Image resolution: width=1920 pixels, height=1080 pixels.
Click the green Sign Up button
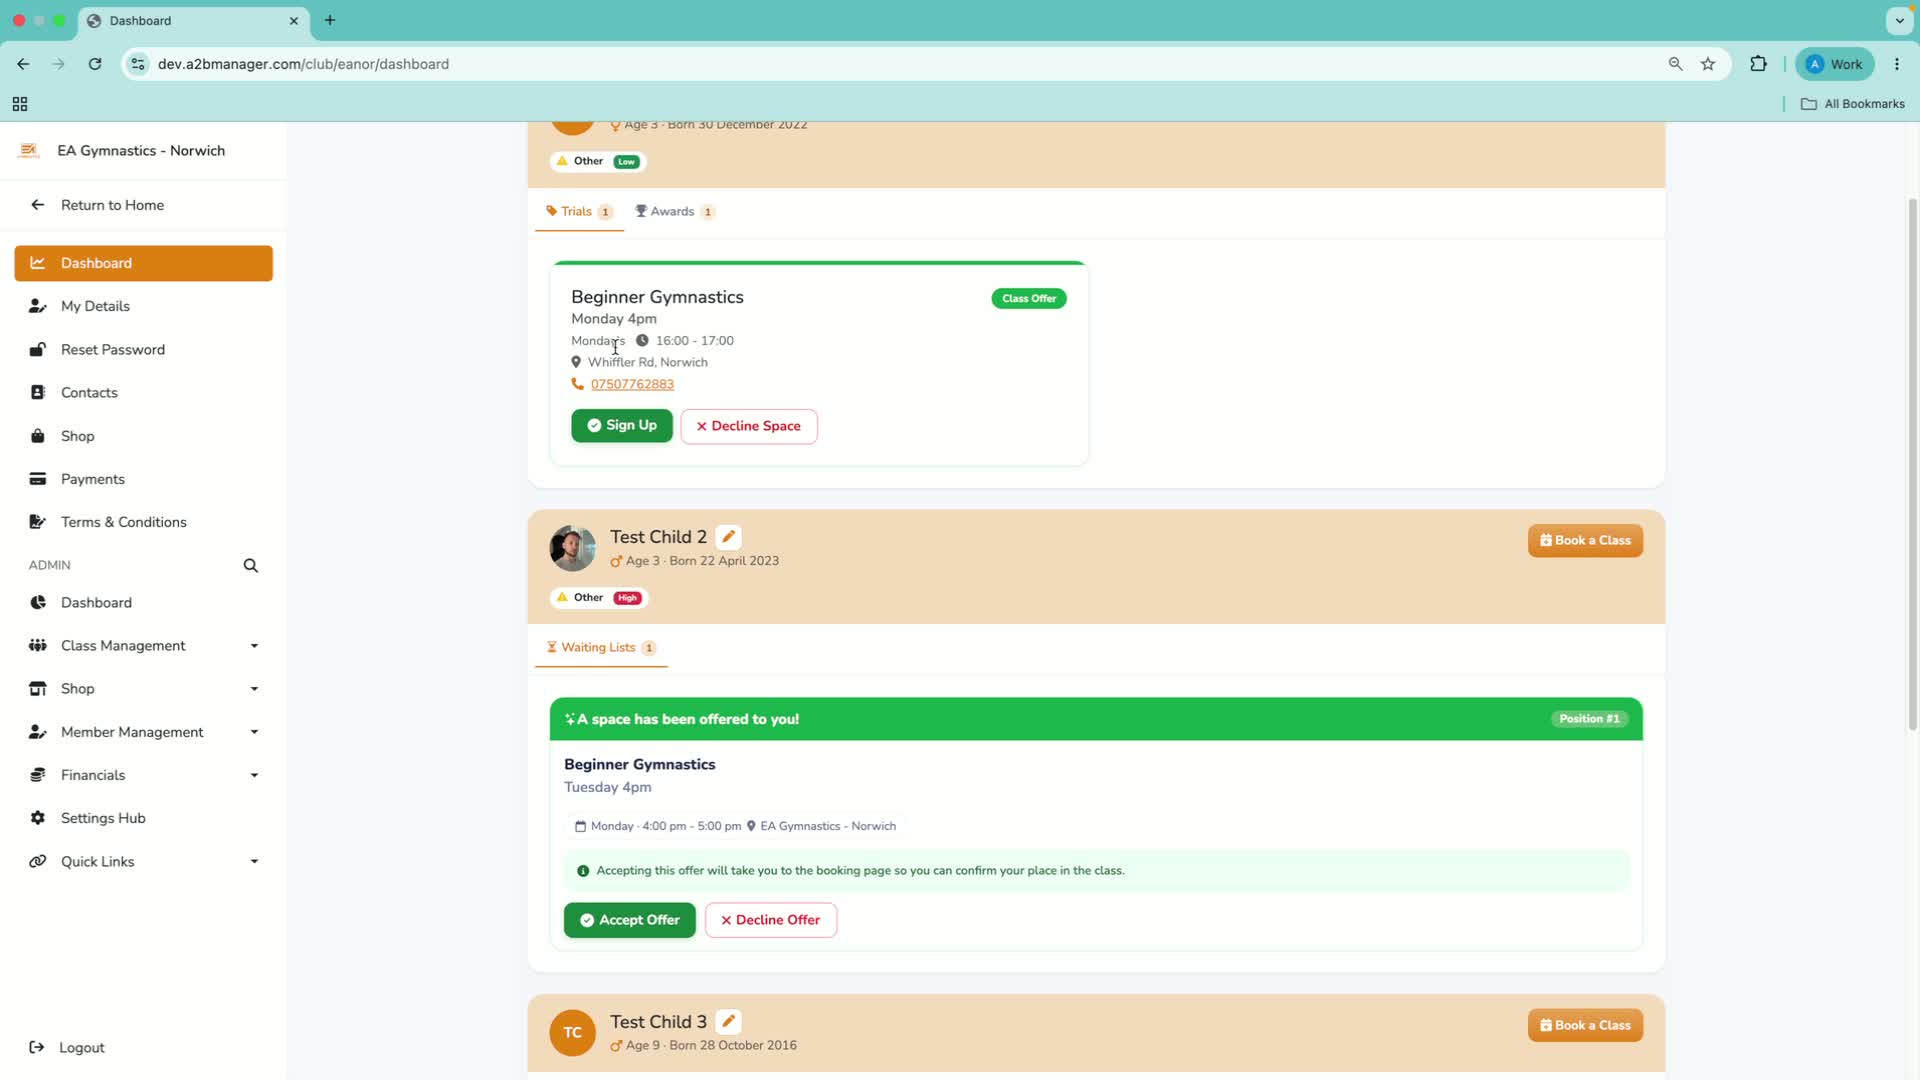tap(622, 426)
